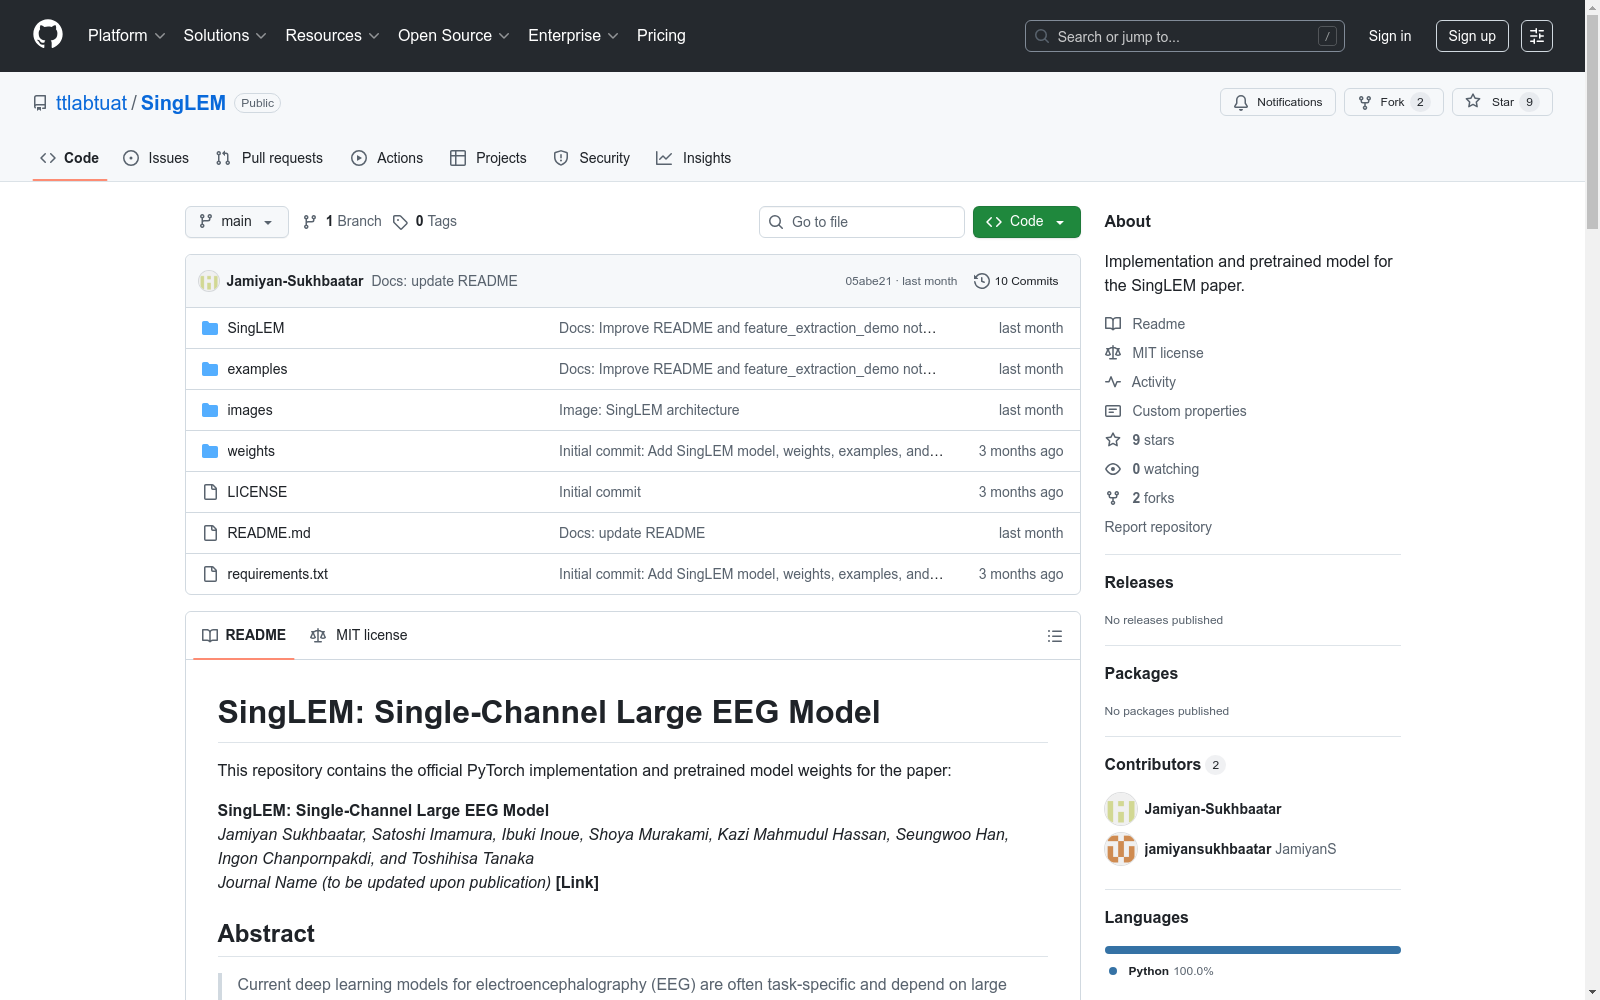Select the README tab in file viewer
The height and width of the screenshot is (1000, 1600).
point(244,636)
